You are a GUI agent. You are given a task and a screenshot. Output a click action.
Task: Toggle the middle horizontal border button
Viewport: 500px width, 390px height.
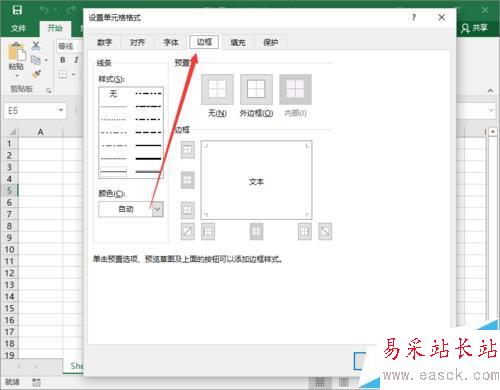(188, 180)
